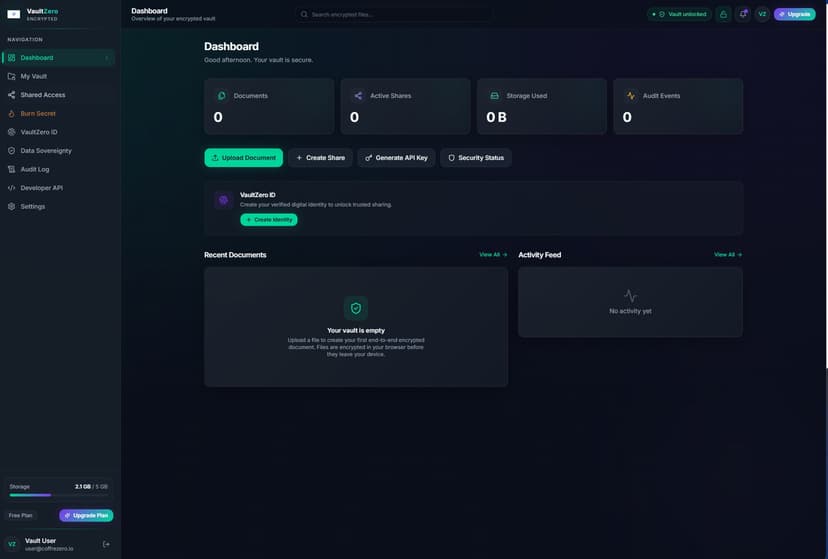Click the lock vault icon in header
Image resolution: width=828 pixels, height=559 pixels.
723,14
